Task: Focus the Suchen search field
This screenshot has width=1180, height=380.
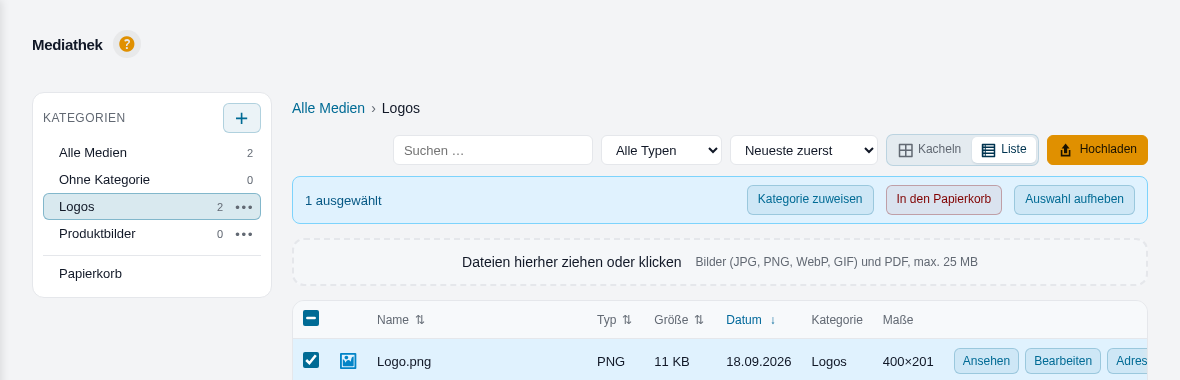Action: click(493, 150)
